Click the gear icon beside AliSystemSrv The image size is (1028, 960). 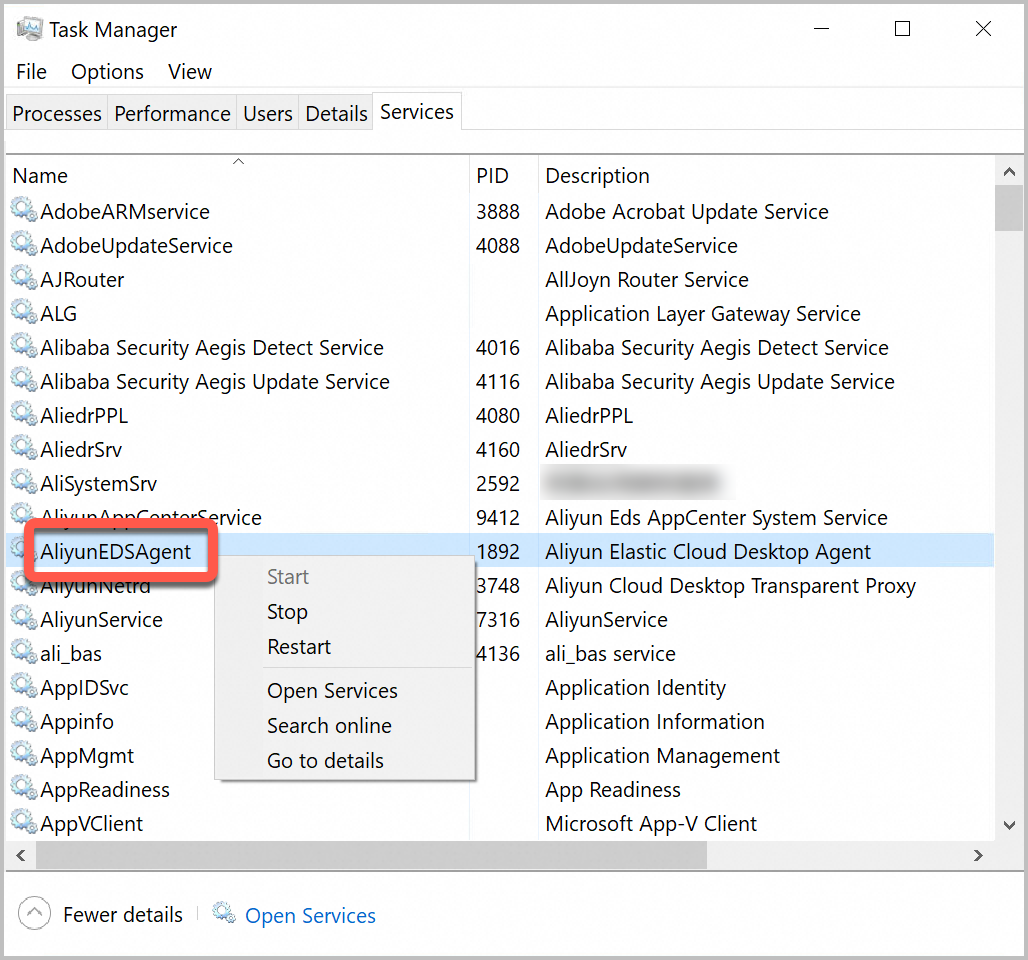24,483
